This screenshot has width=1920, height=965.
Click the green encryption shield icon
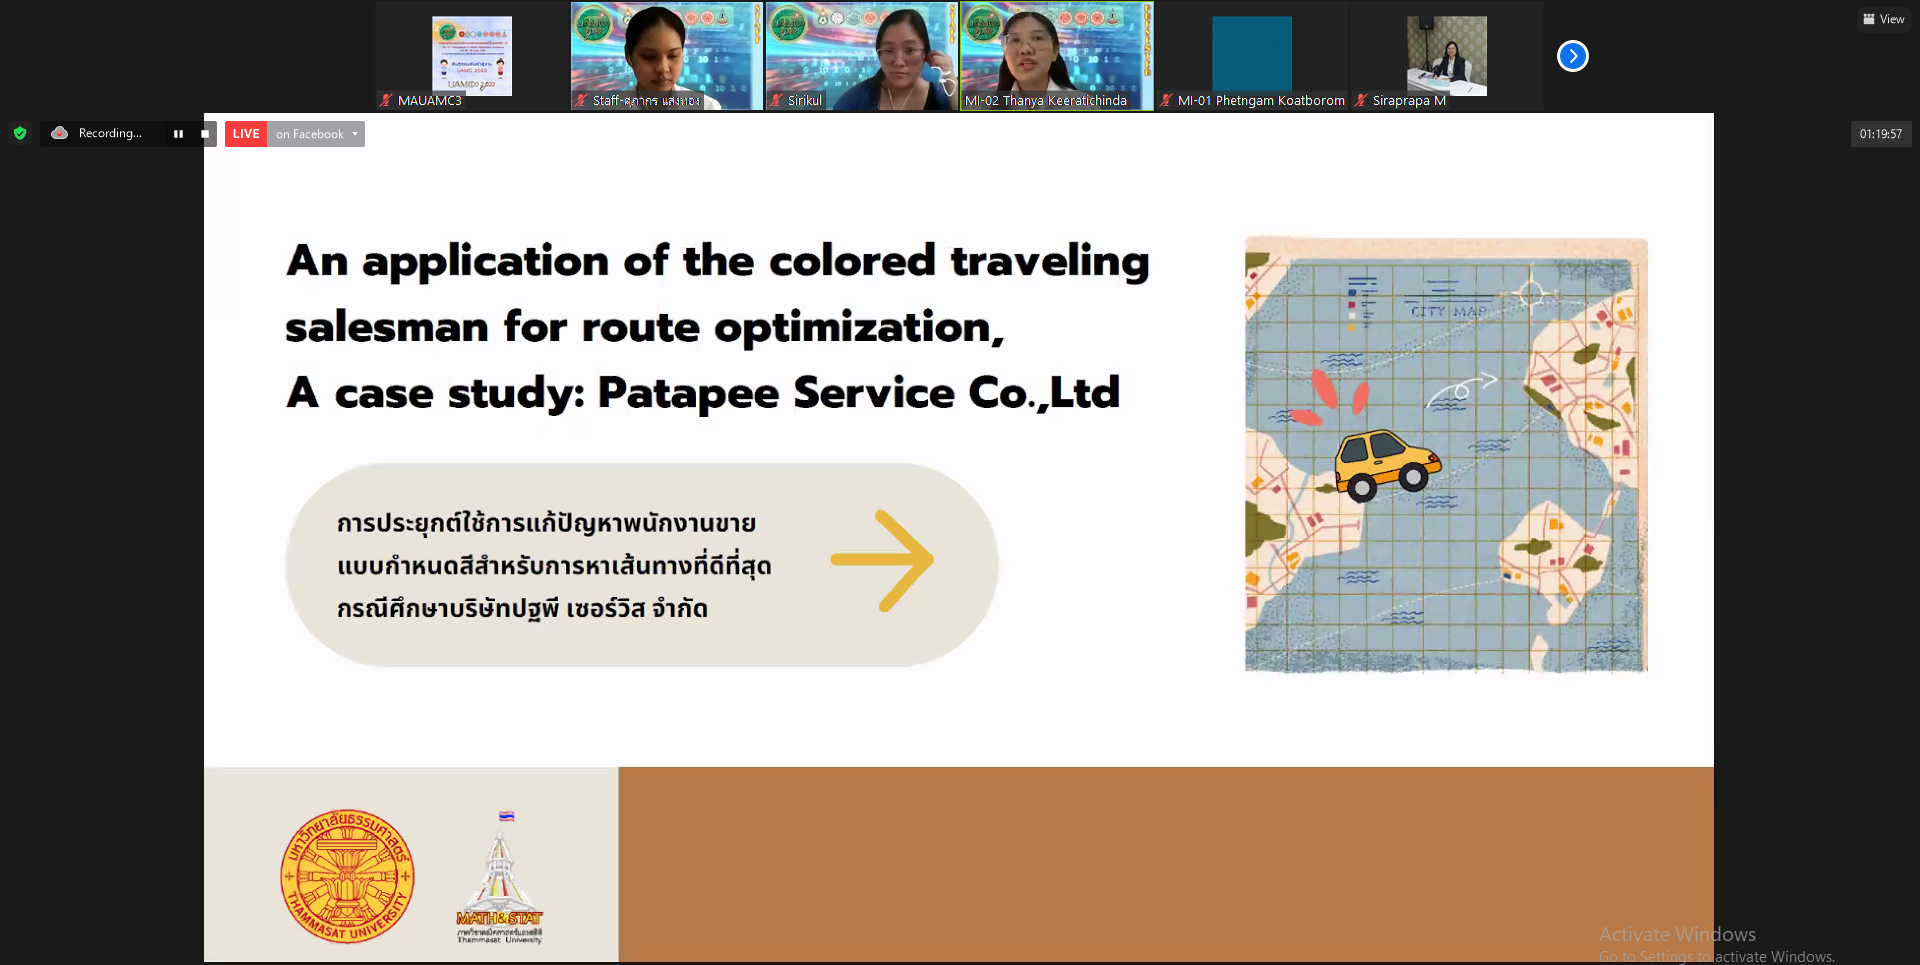pyautogui.click(x=20, y=133)
